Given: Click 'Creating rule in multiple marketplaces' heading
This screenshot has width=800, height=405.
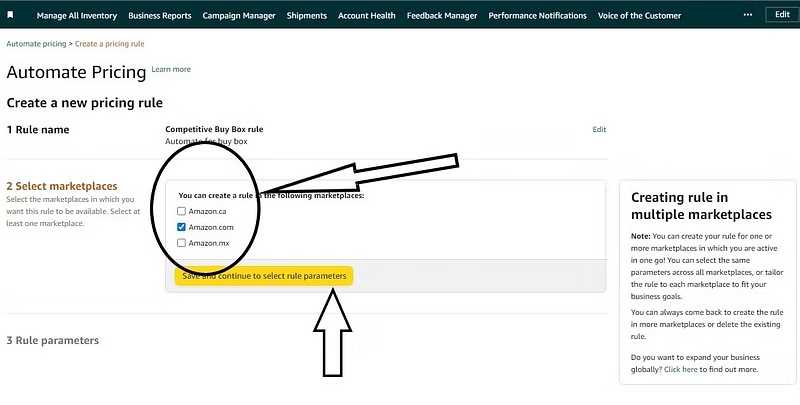Looking at the screenshot, I should (x=702, y=206).
